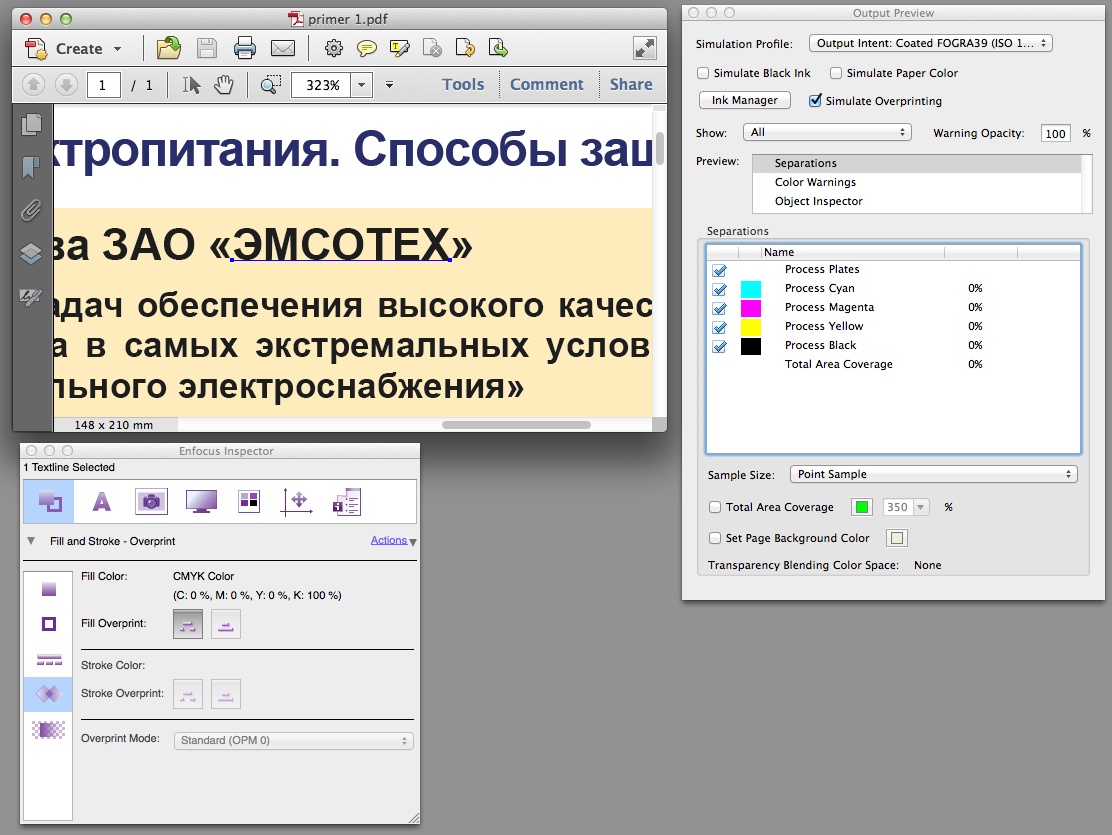Open Simulation Profile dropdown
Screen dimensions: 1112x835
tap(930, 43)
